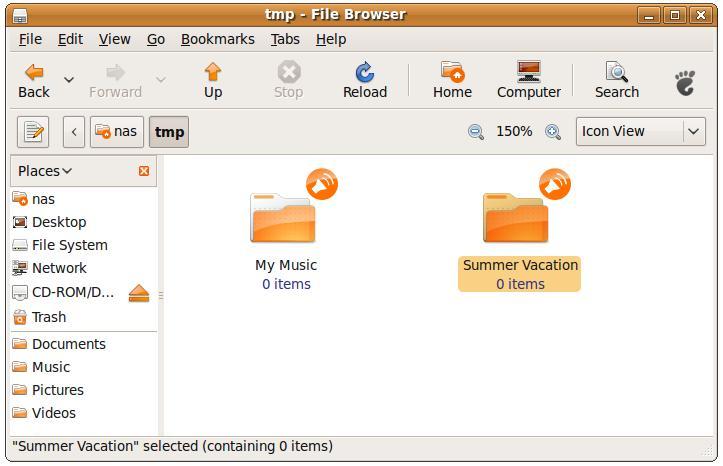Screen dimensions: 723x466
Task: Click the Up arrow toolbar icon
Action: click(213, 72)
